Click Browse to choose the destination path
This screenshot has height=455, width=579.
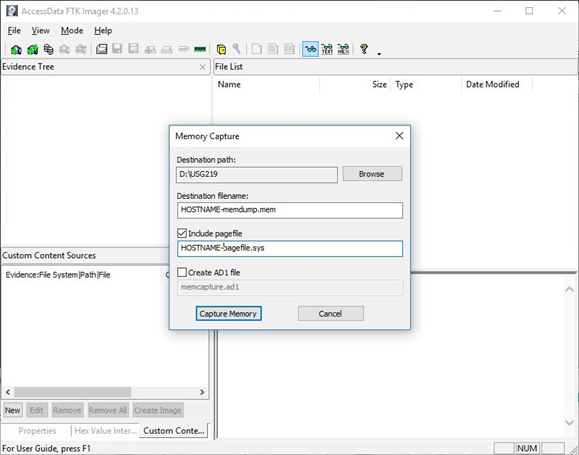tap(372, 174)
